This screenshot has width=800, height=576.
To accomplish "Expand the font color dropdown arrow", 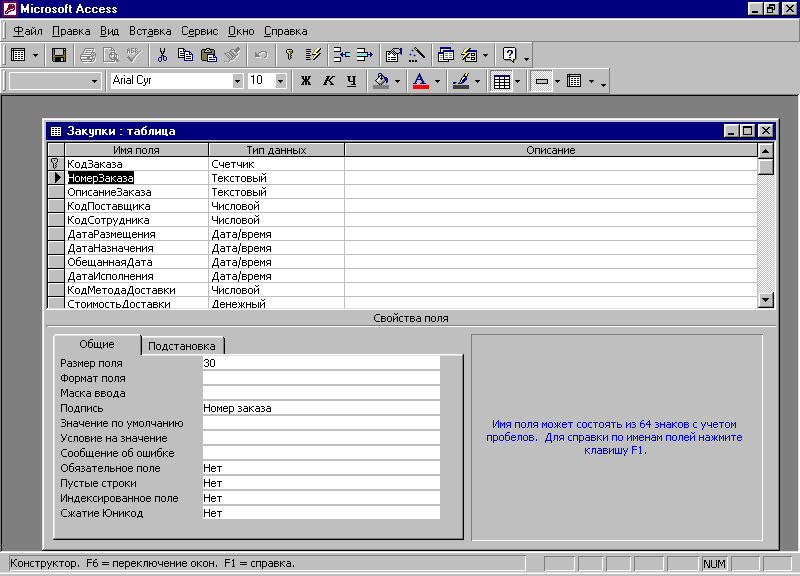I will [437, 81].
